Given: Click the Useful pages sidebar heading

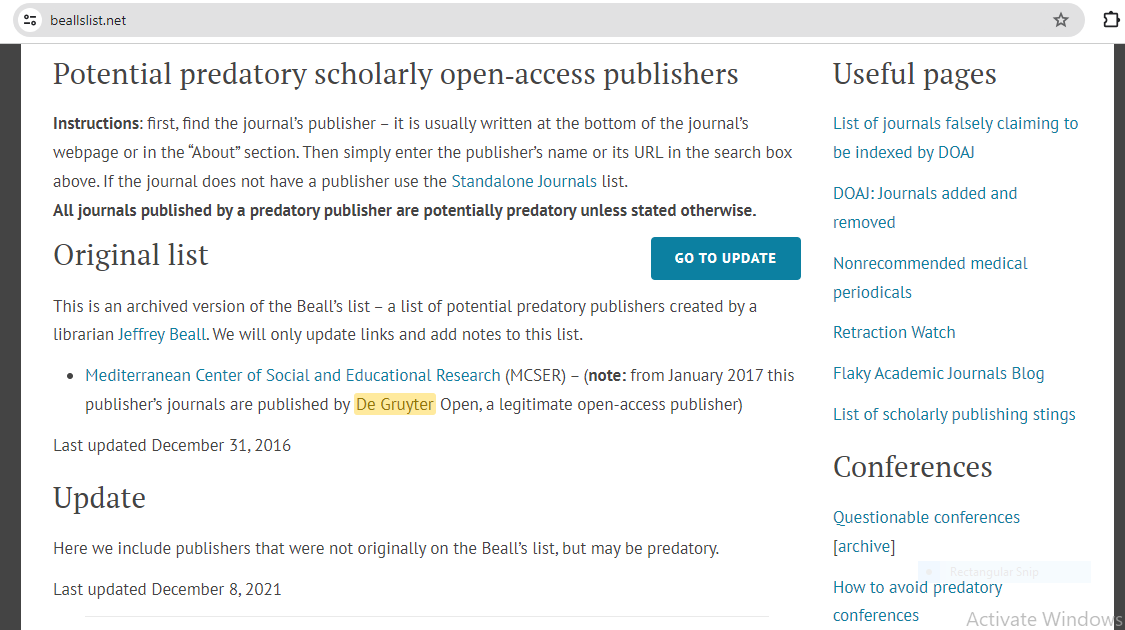Looking at the screenshot, I should pyautogui.click(x=914, y=74).
